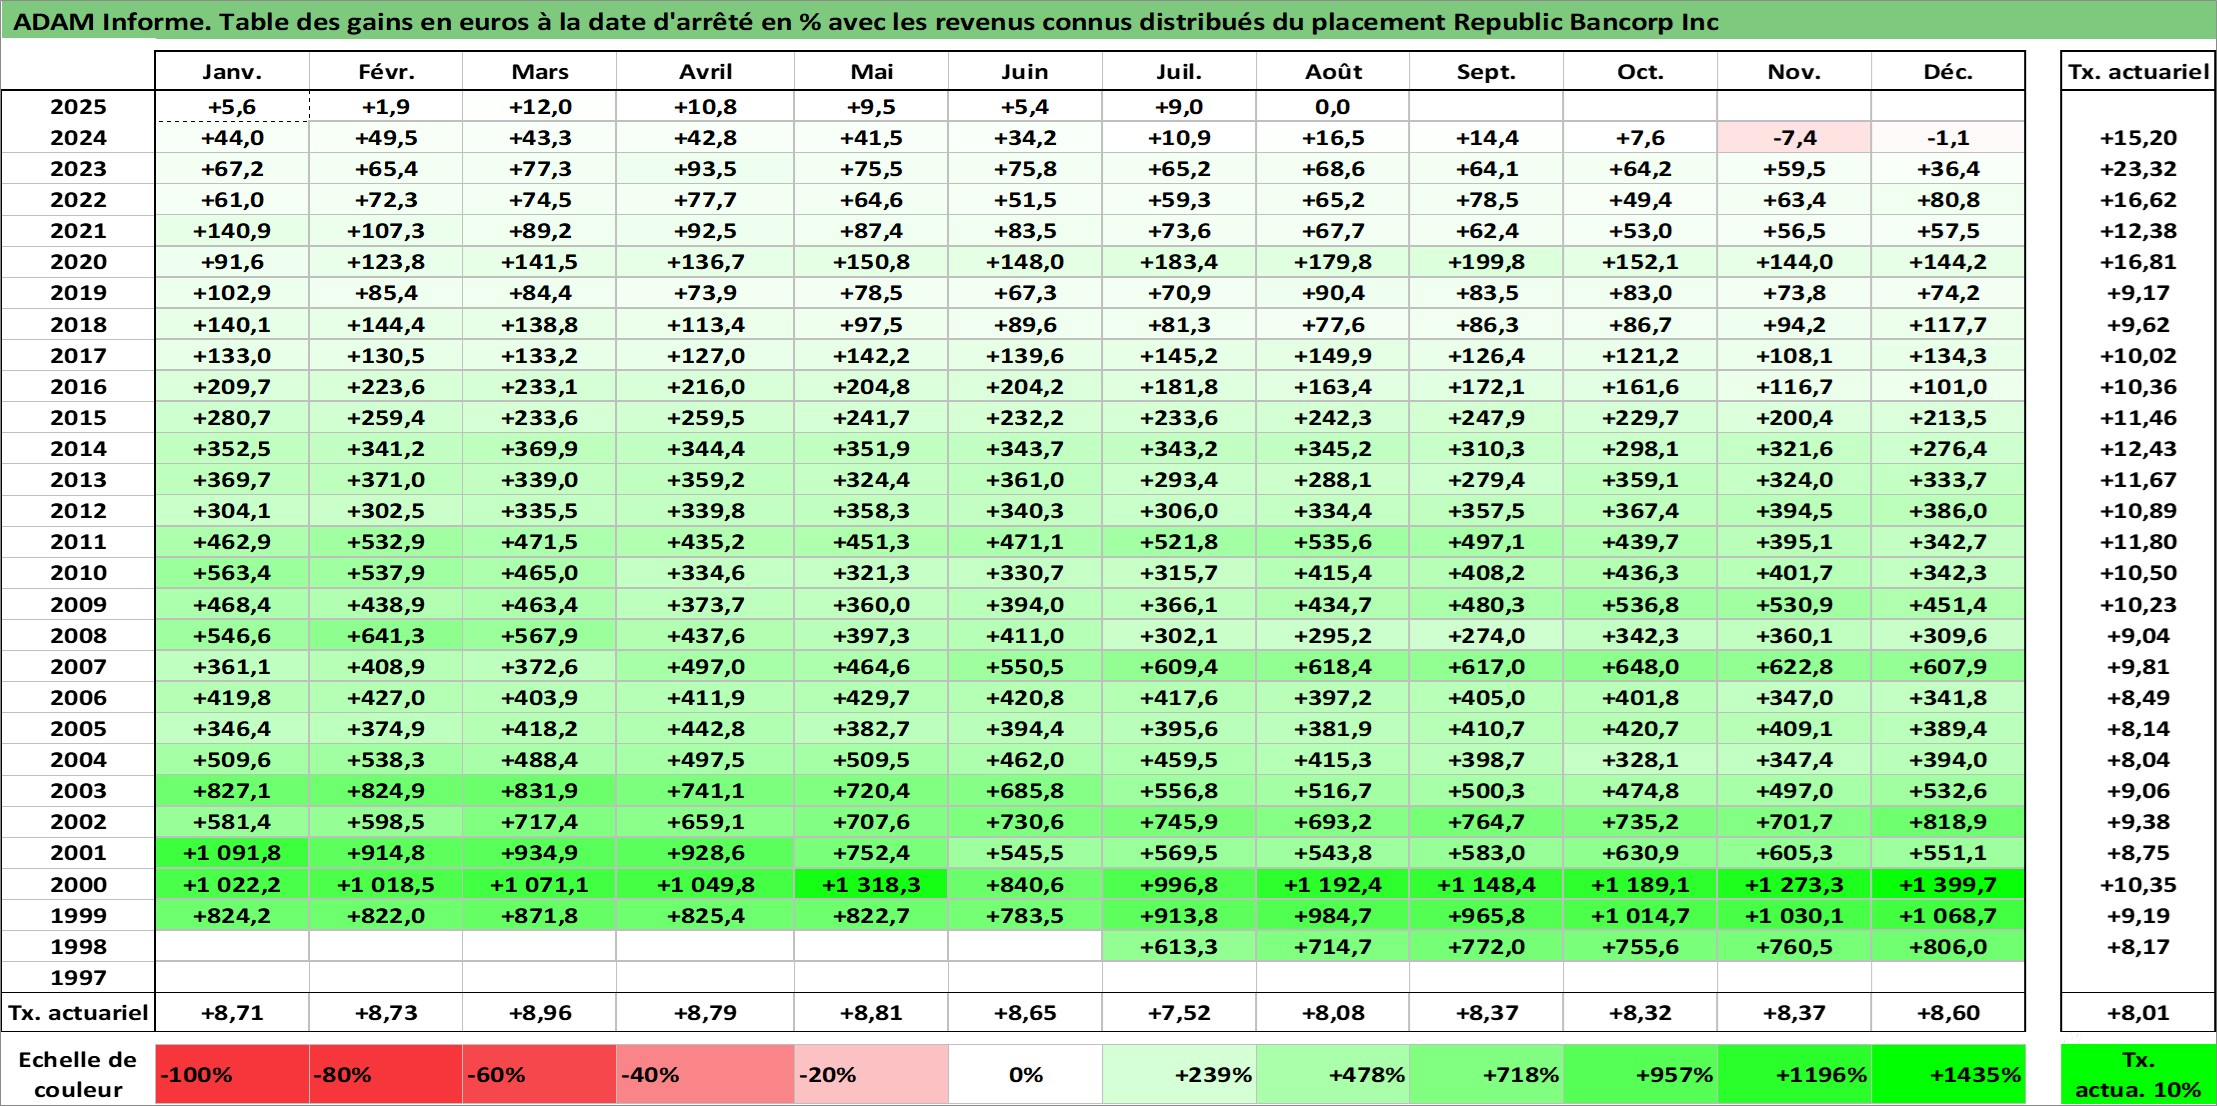Click the +1 091,8 cell for 2001
The width and height of the screenshot is (2217, 1106).
(x=232, y=853)
